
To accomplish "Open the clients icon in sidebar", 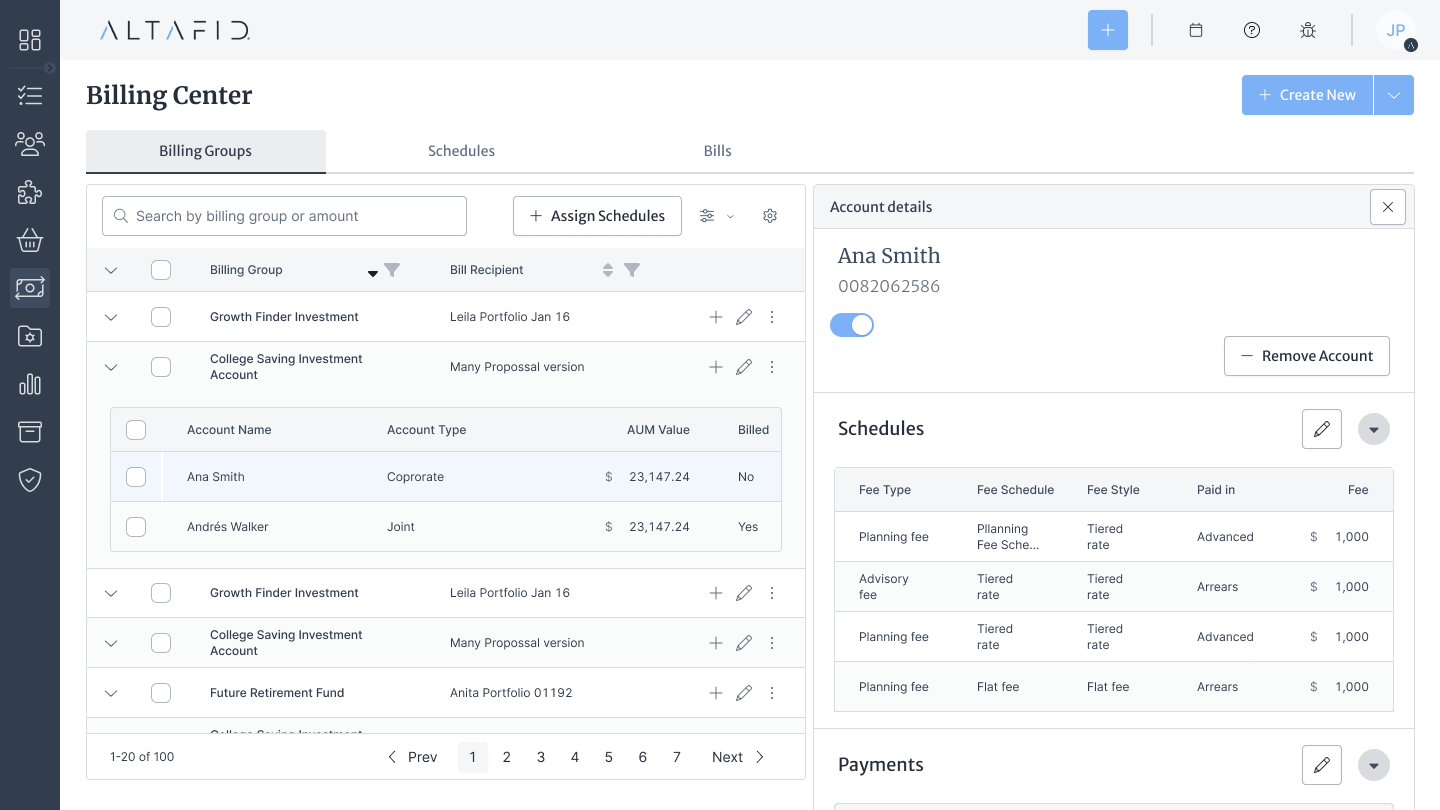I will pos(30,144).
